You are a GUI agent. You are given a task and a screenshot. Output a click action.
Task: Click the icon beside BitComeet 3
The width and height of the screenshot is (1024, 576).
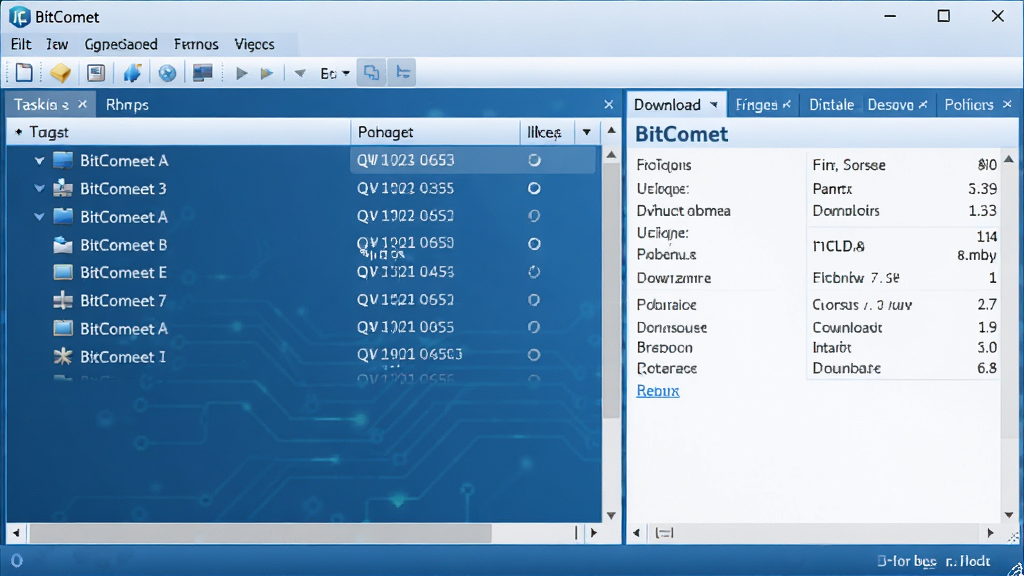[x=63, y=189]
